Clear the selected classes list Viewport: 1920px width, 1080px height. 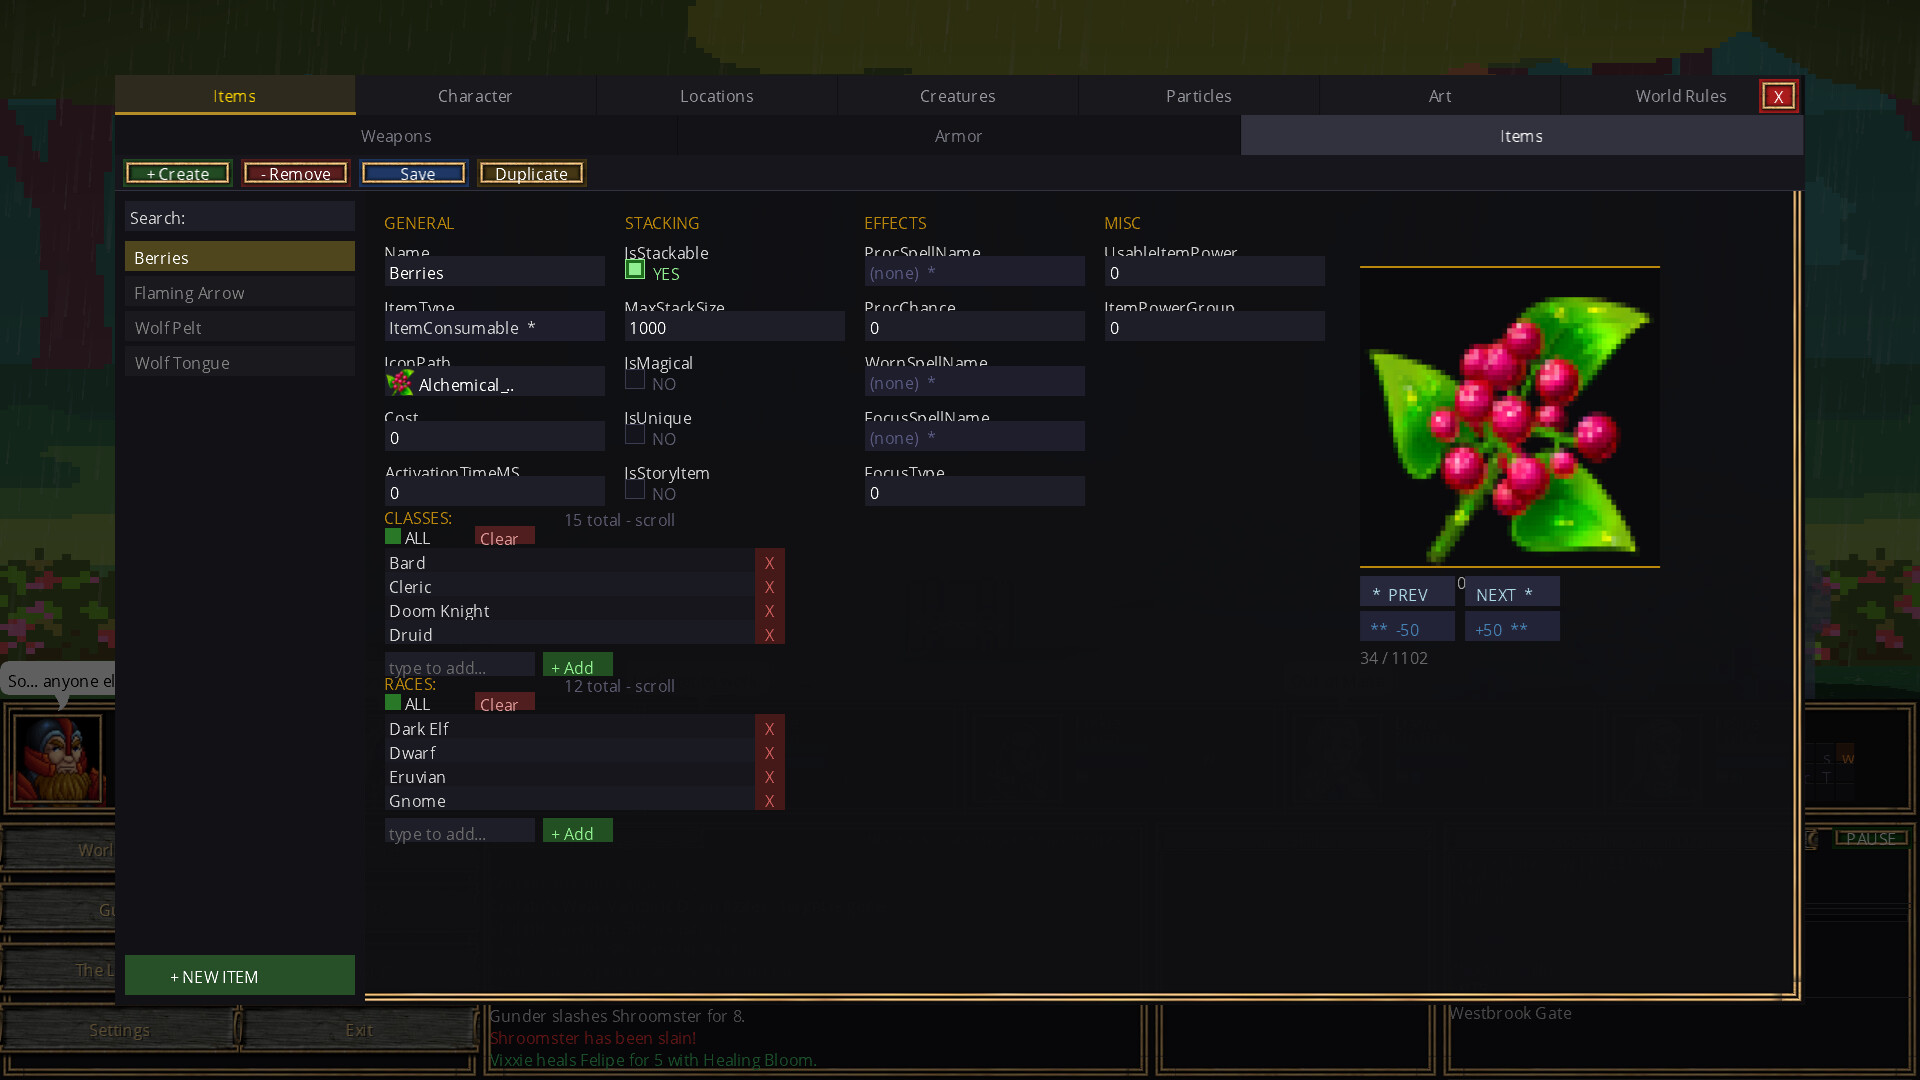tap(504, 537)
